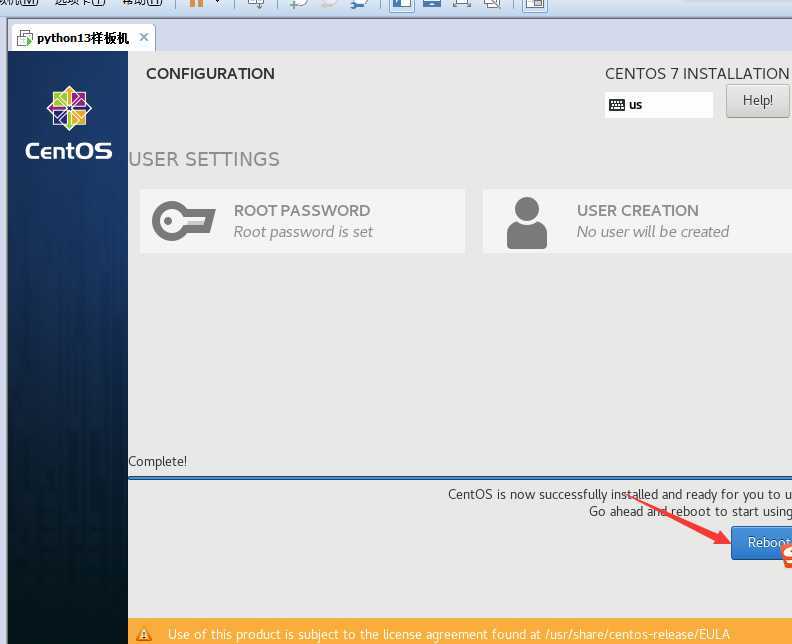Viewport: 792px width, 644px height.
Task: Click the USER SETTINGS heading
Action: (x=204, y=160)
